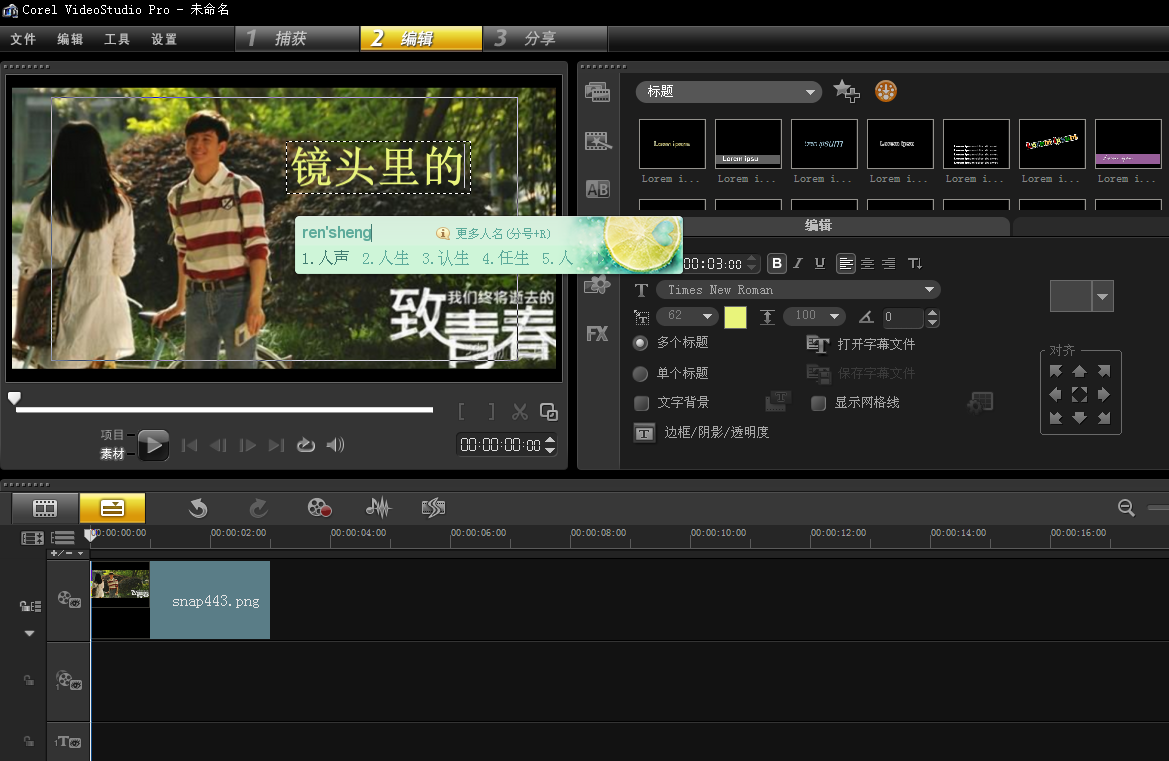
Task: Jump to the end of clip
Action: [x=277, y=445]
